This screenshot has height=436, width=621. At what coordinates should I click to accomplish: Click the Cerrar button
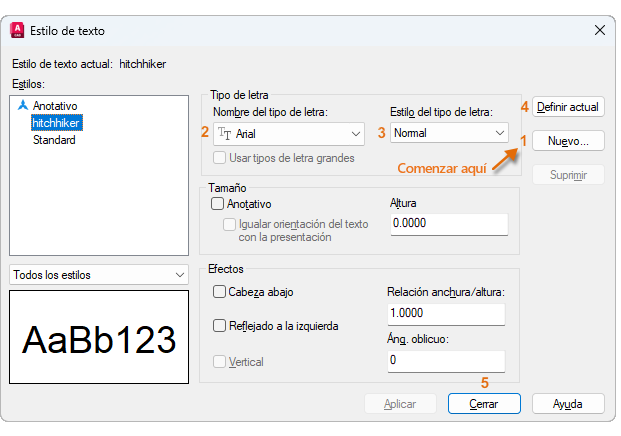coord(484,404)
